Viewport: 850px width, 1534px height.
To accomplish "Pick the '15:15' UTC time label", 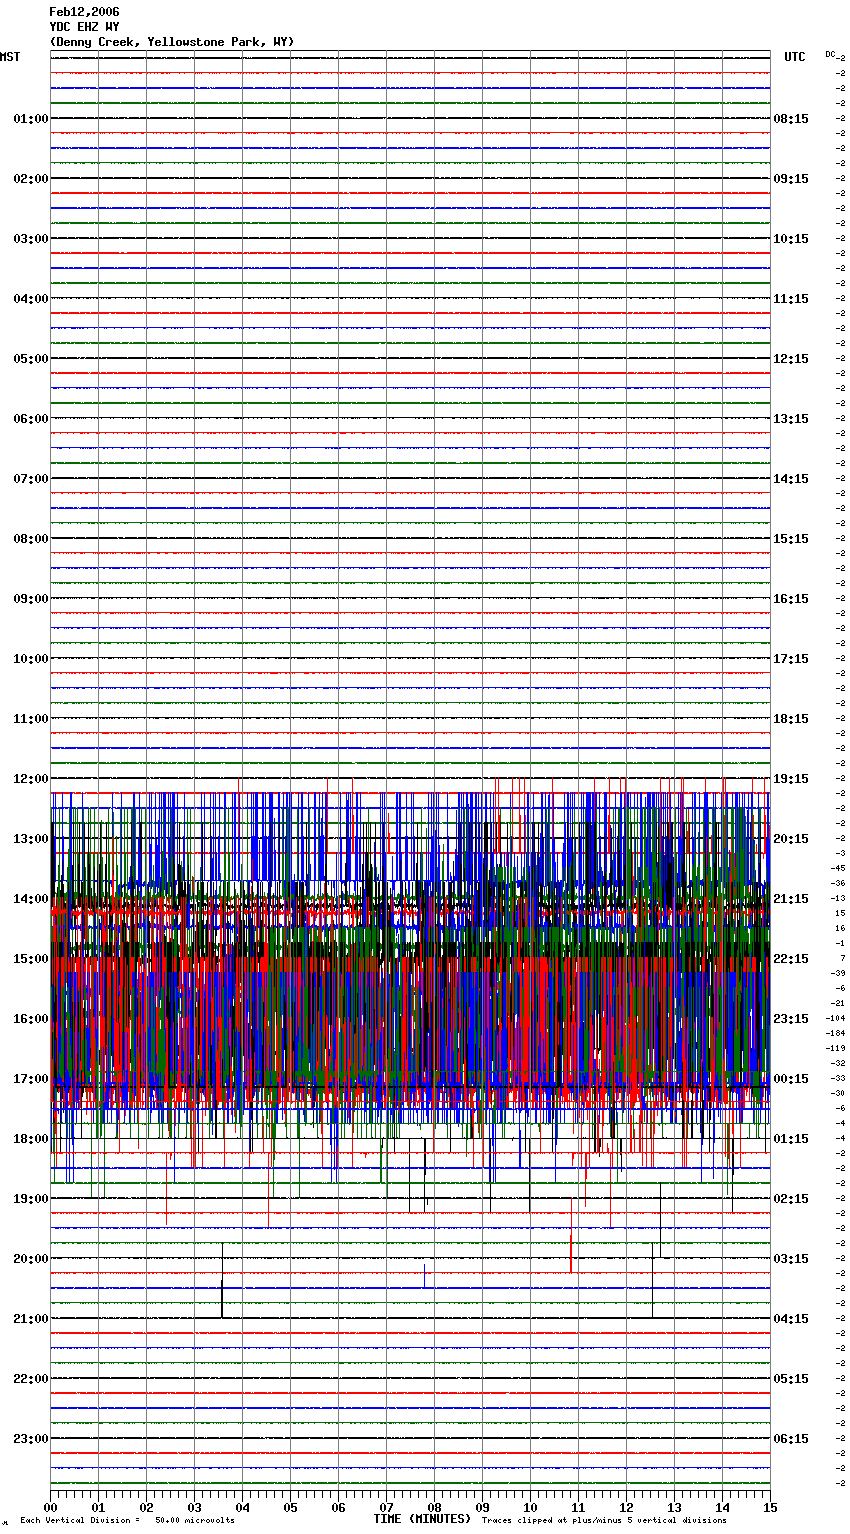I will 791,539.
